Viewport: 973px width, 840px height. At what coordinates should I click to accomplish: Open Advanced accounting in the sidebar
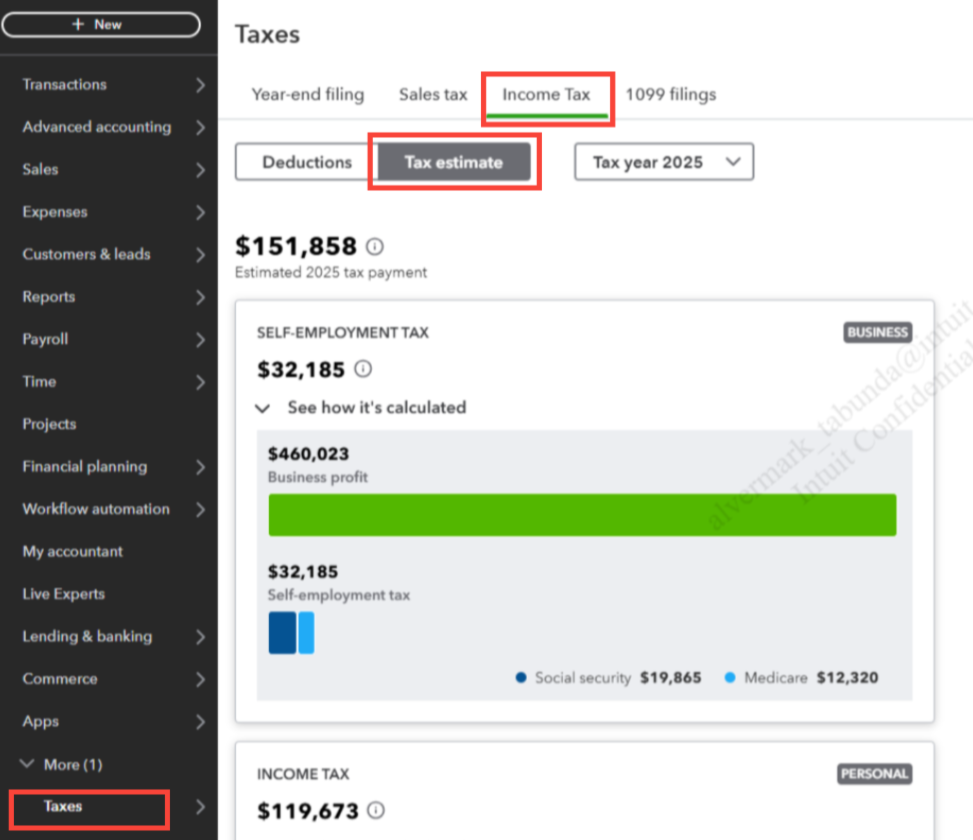97,127
